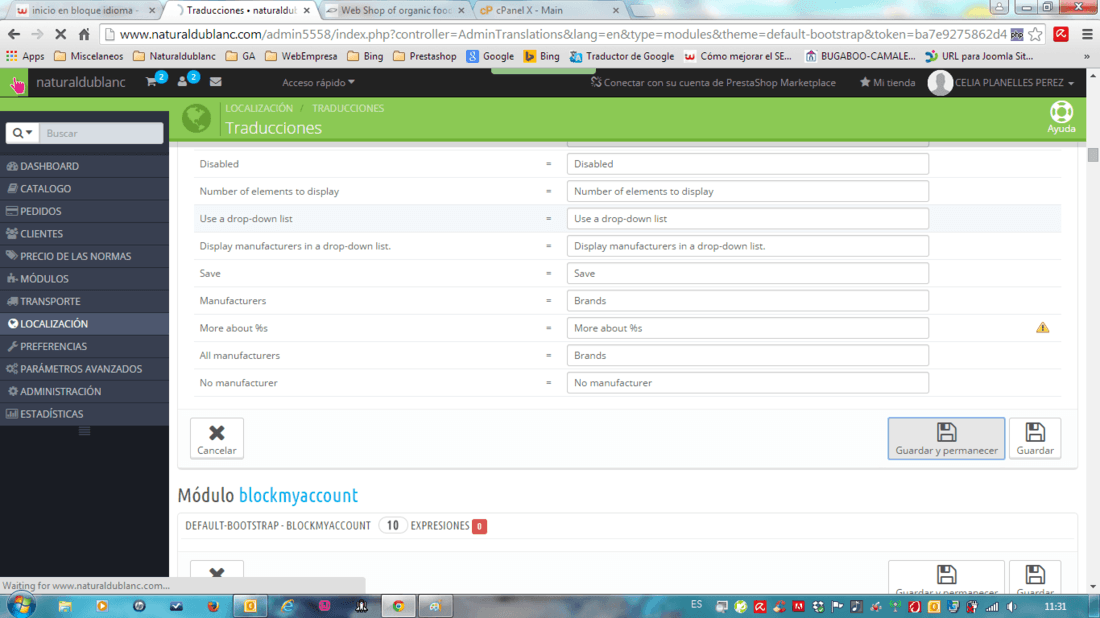Open the new customers notification icon
Viewport: 1100px width, 618px height.
(x=182, y=82)
